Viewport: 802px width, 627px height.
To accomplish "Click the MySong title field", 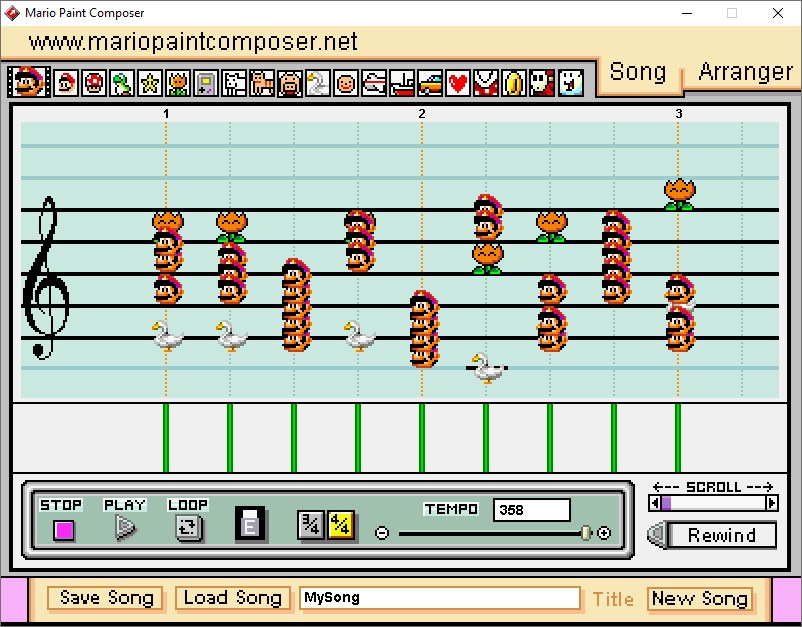I will tap(440, 598).
